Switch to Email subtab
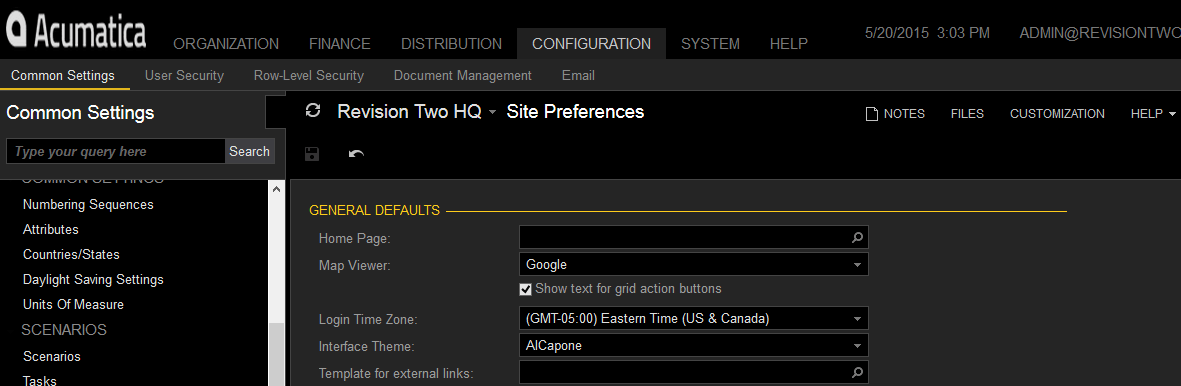 pos(578,75)
